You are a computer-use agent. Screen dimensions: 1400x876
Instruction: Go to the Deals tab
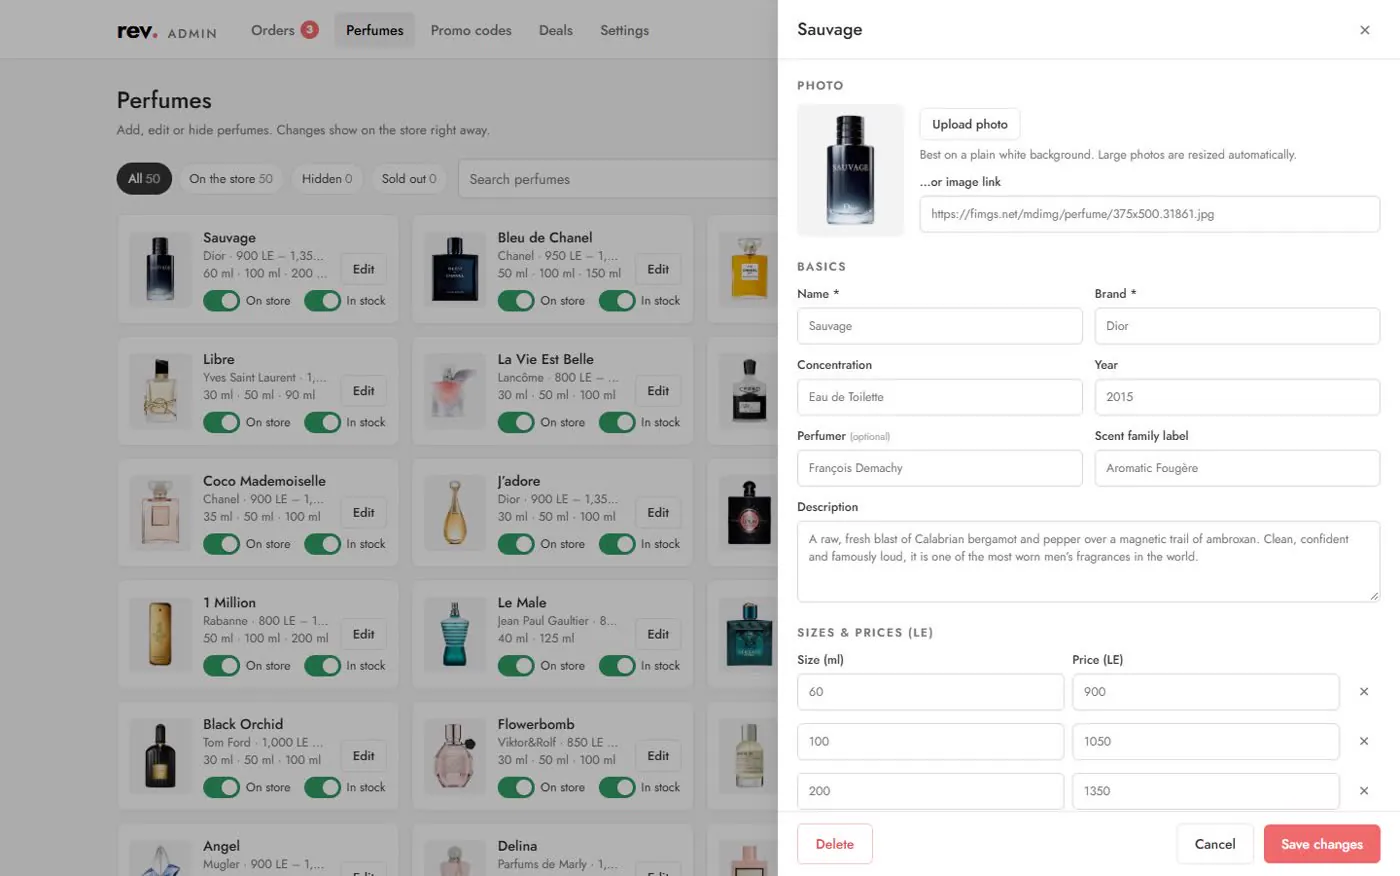[556, 30]
